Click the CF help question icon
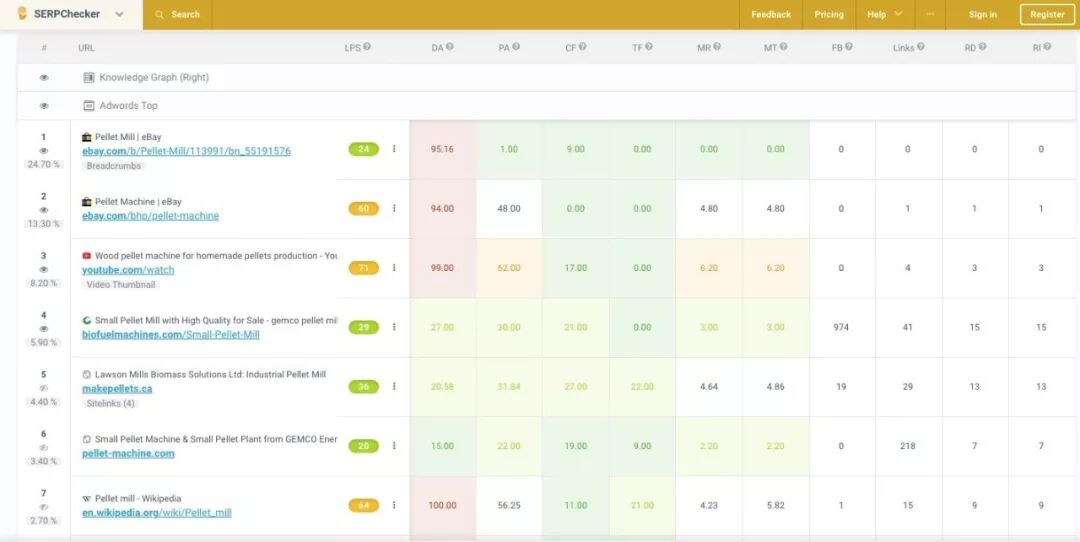 coord(582,47)
